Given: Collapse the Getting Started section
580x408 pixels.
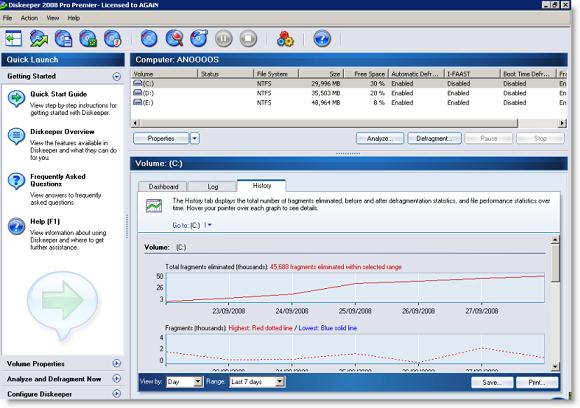Looking at the screenshot, I should point(117,77).
